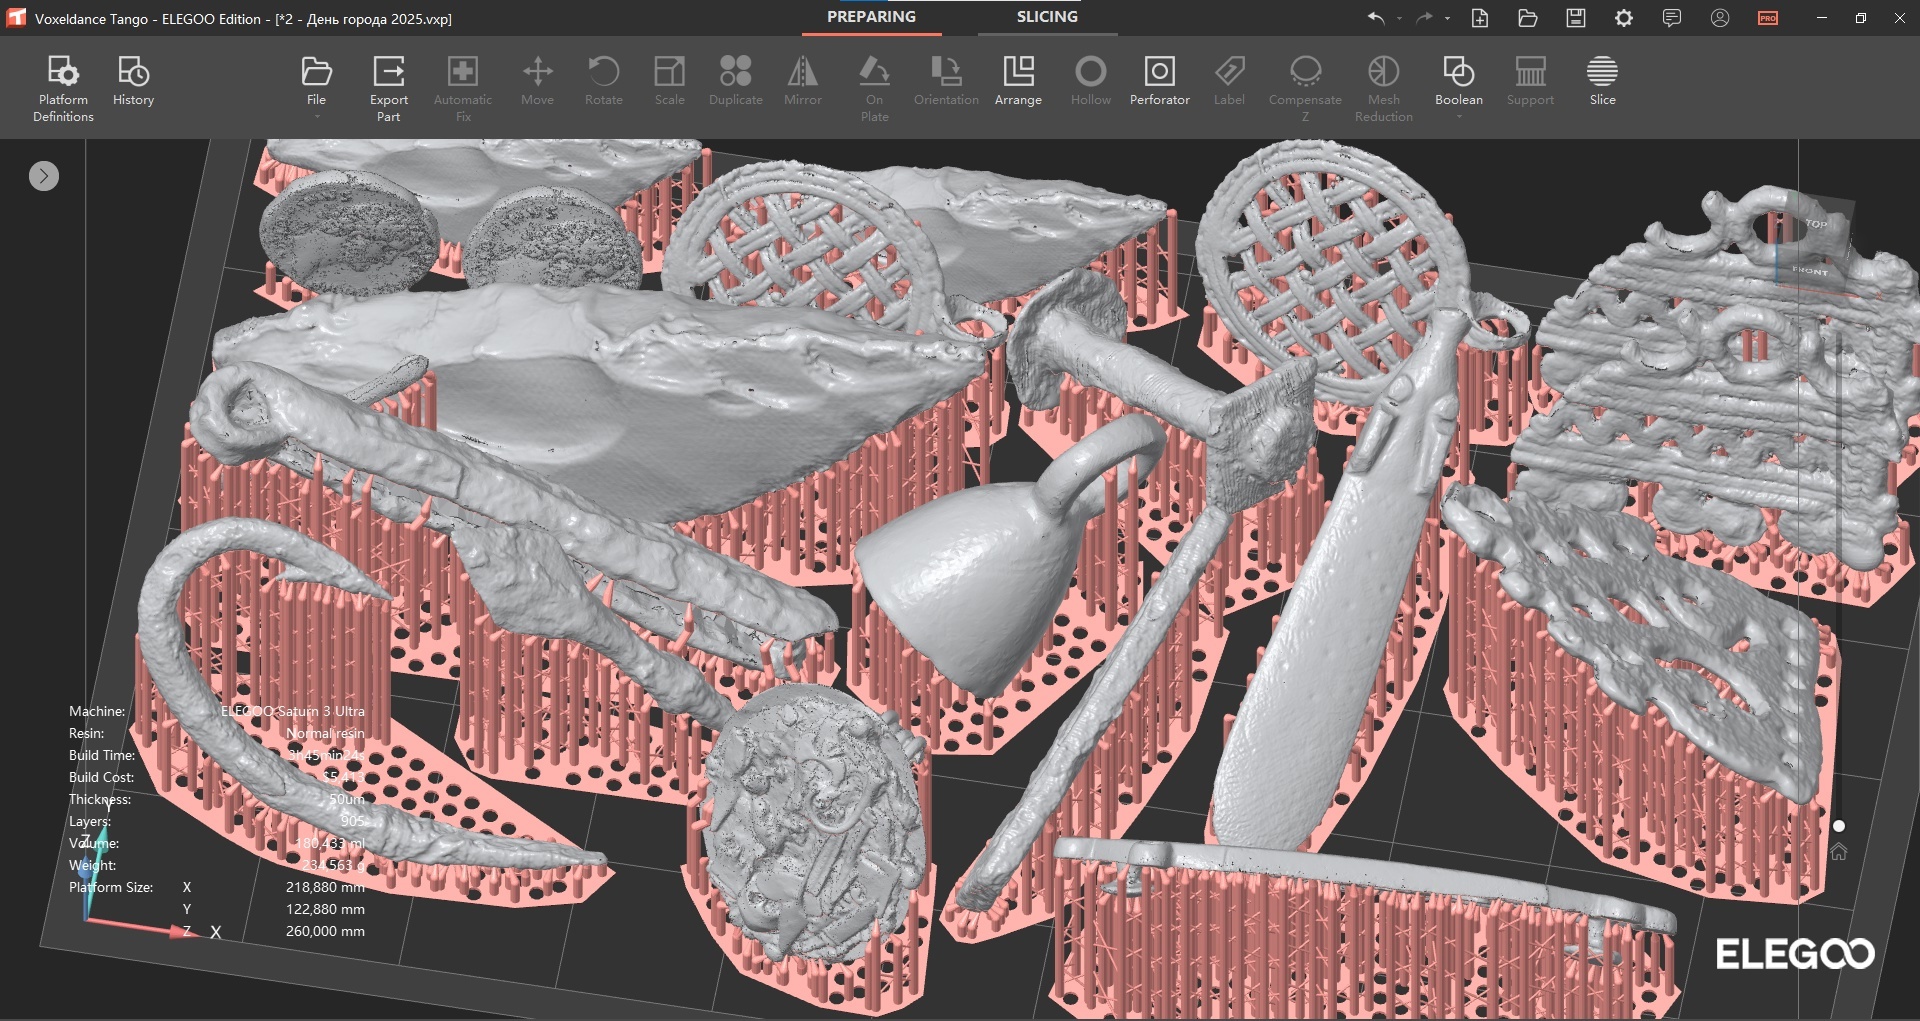Viewport: 1920px width, 1021px height.
Task: Select the Scale tool
Action: tap(669, 80)
